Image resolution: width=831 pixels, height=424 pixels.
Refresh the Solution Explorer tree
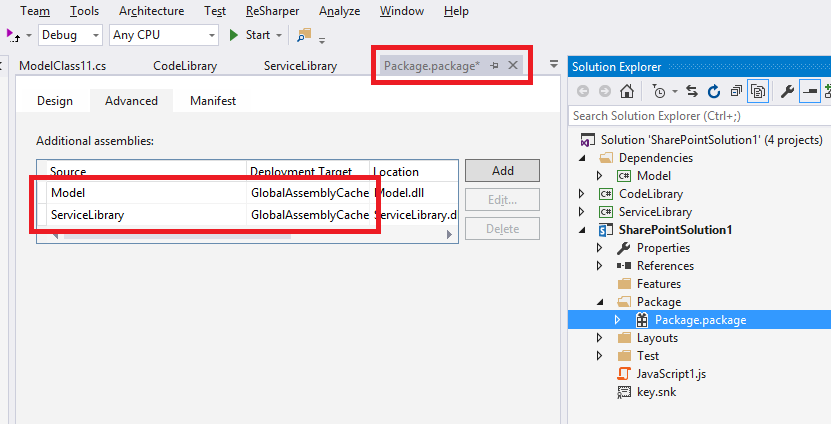(x=713, y=91)
